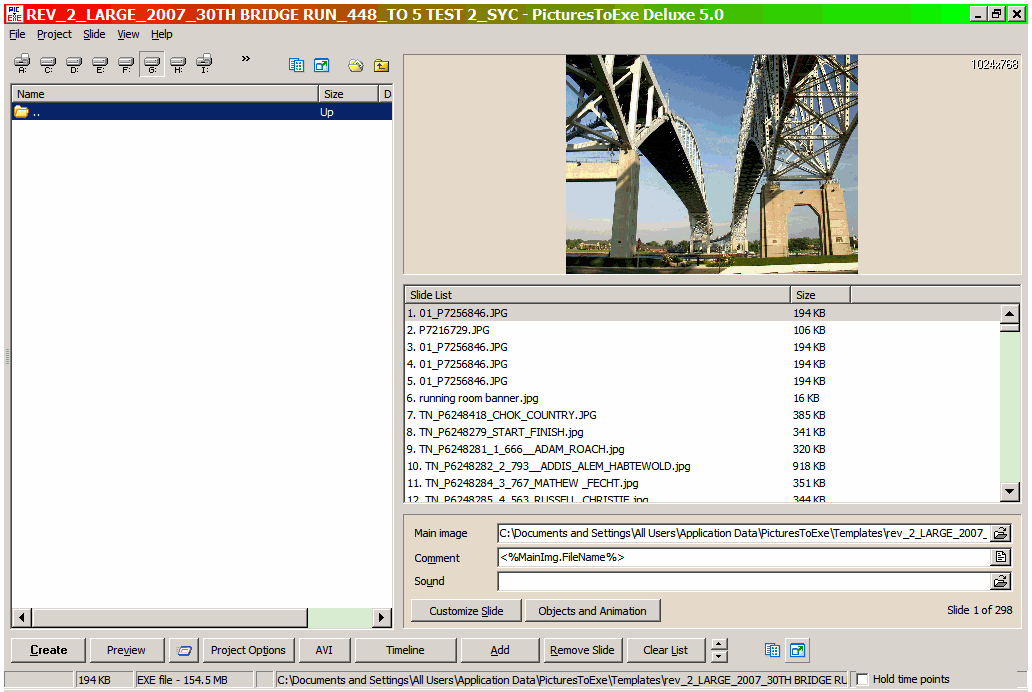This screenshot has width=1032, height=692.
Task: Click the full-screen view icon in the top toolbar
Action: click(x=321, y=66)
